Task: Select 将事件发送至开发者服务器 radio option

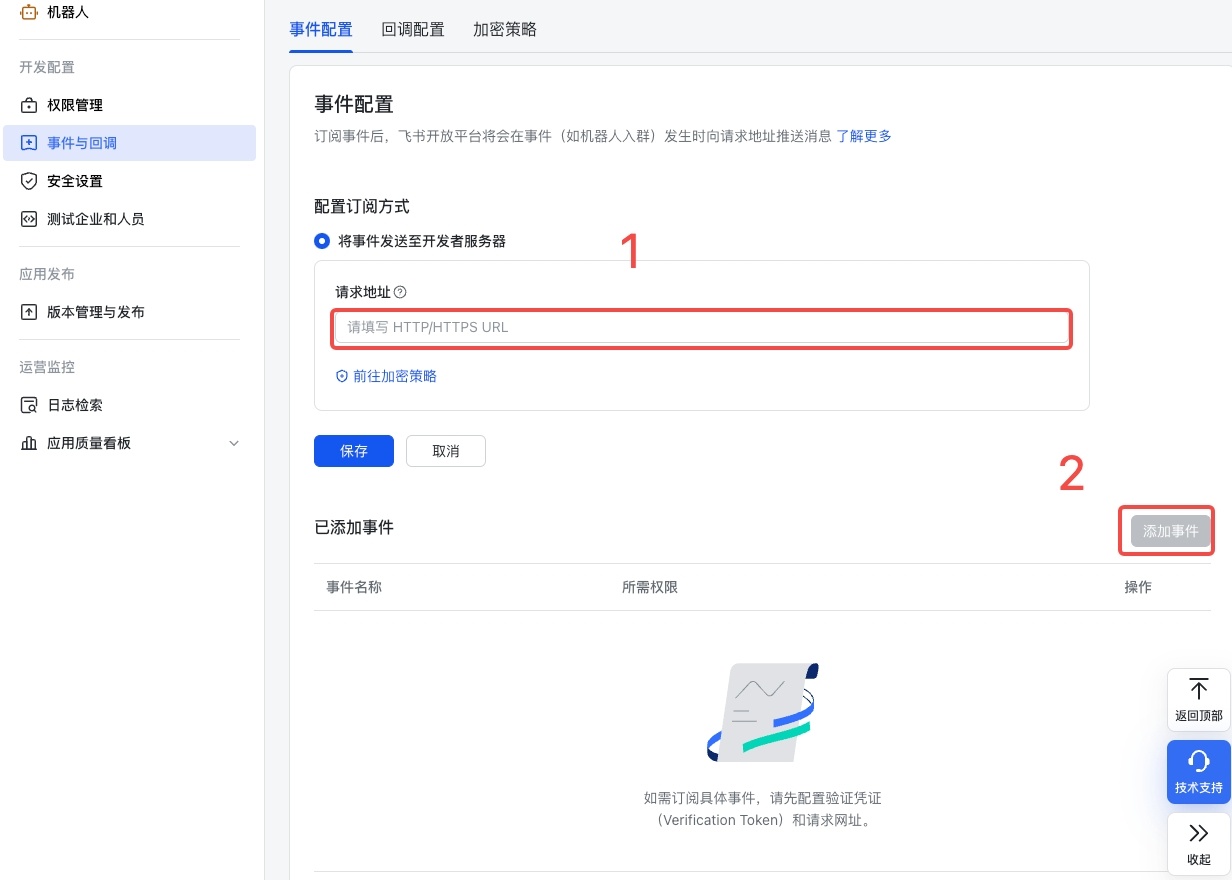Action: click(x=322, y=241)
